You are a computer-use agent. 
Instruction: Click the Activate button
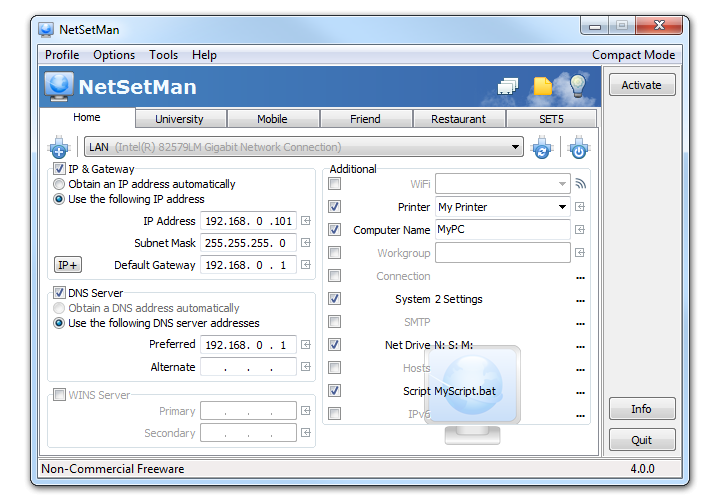[x=642, y=85]
